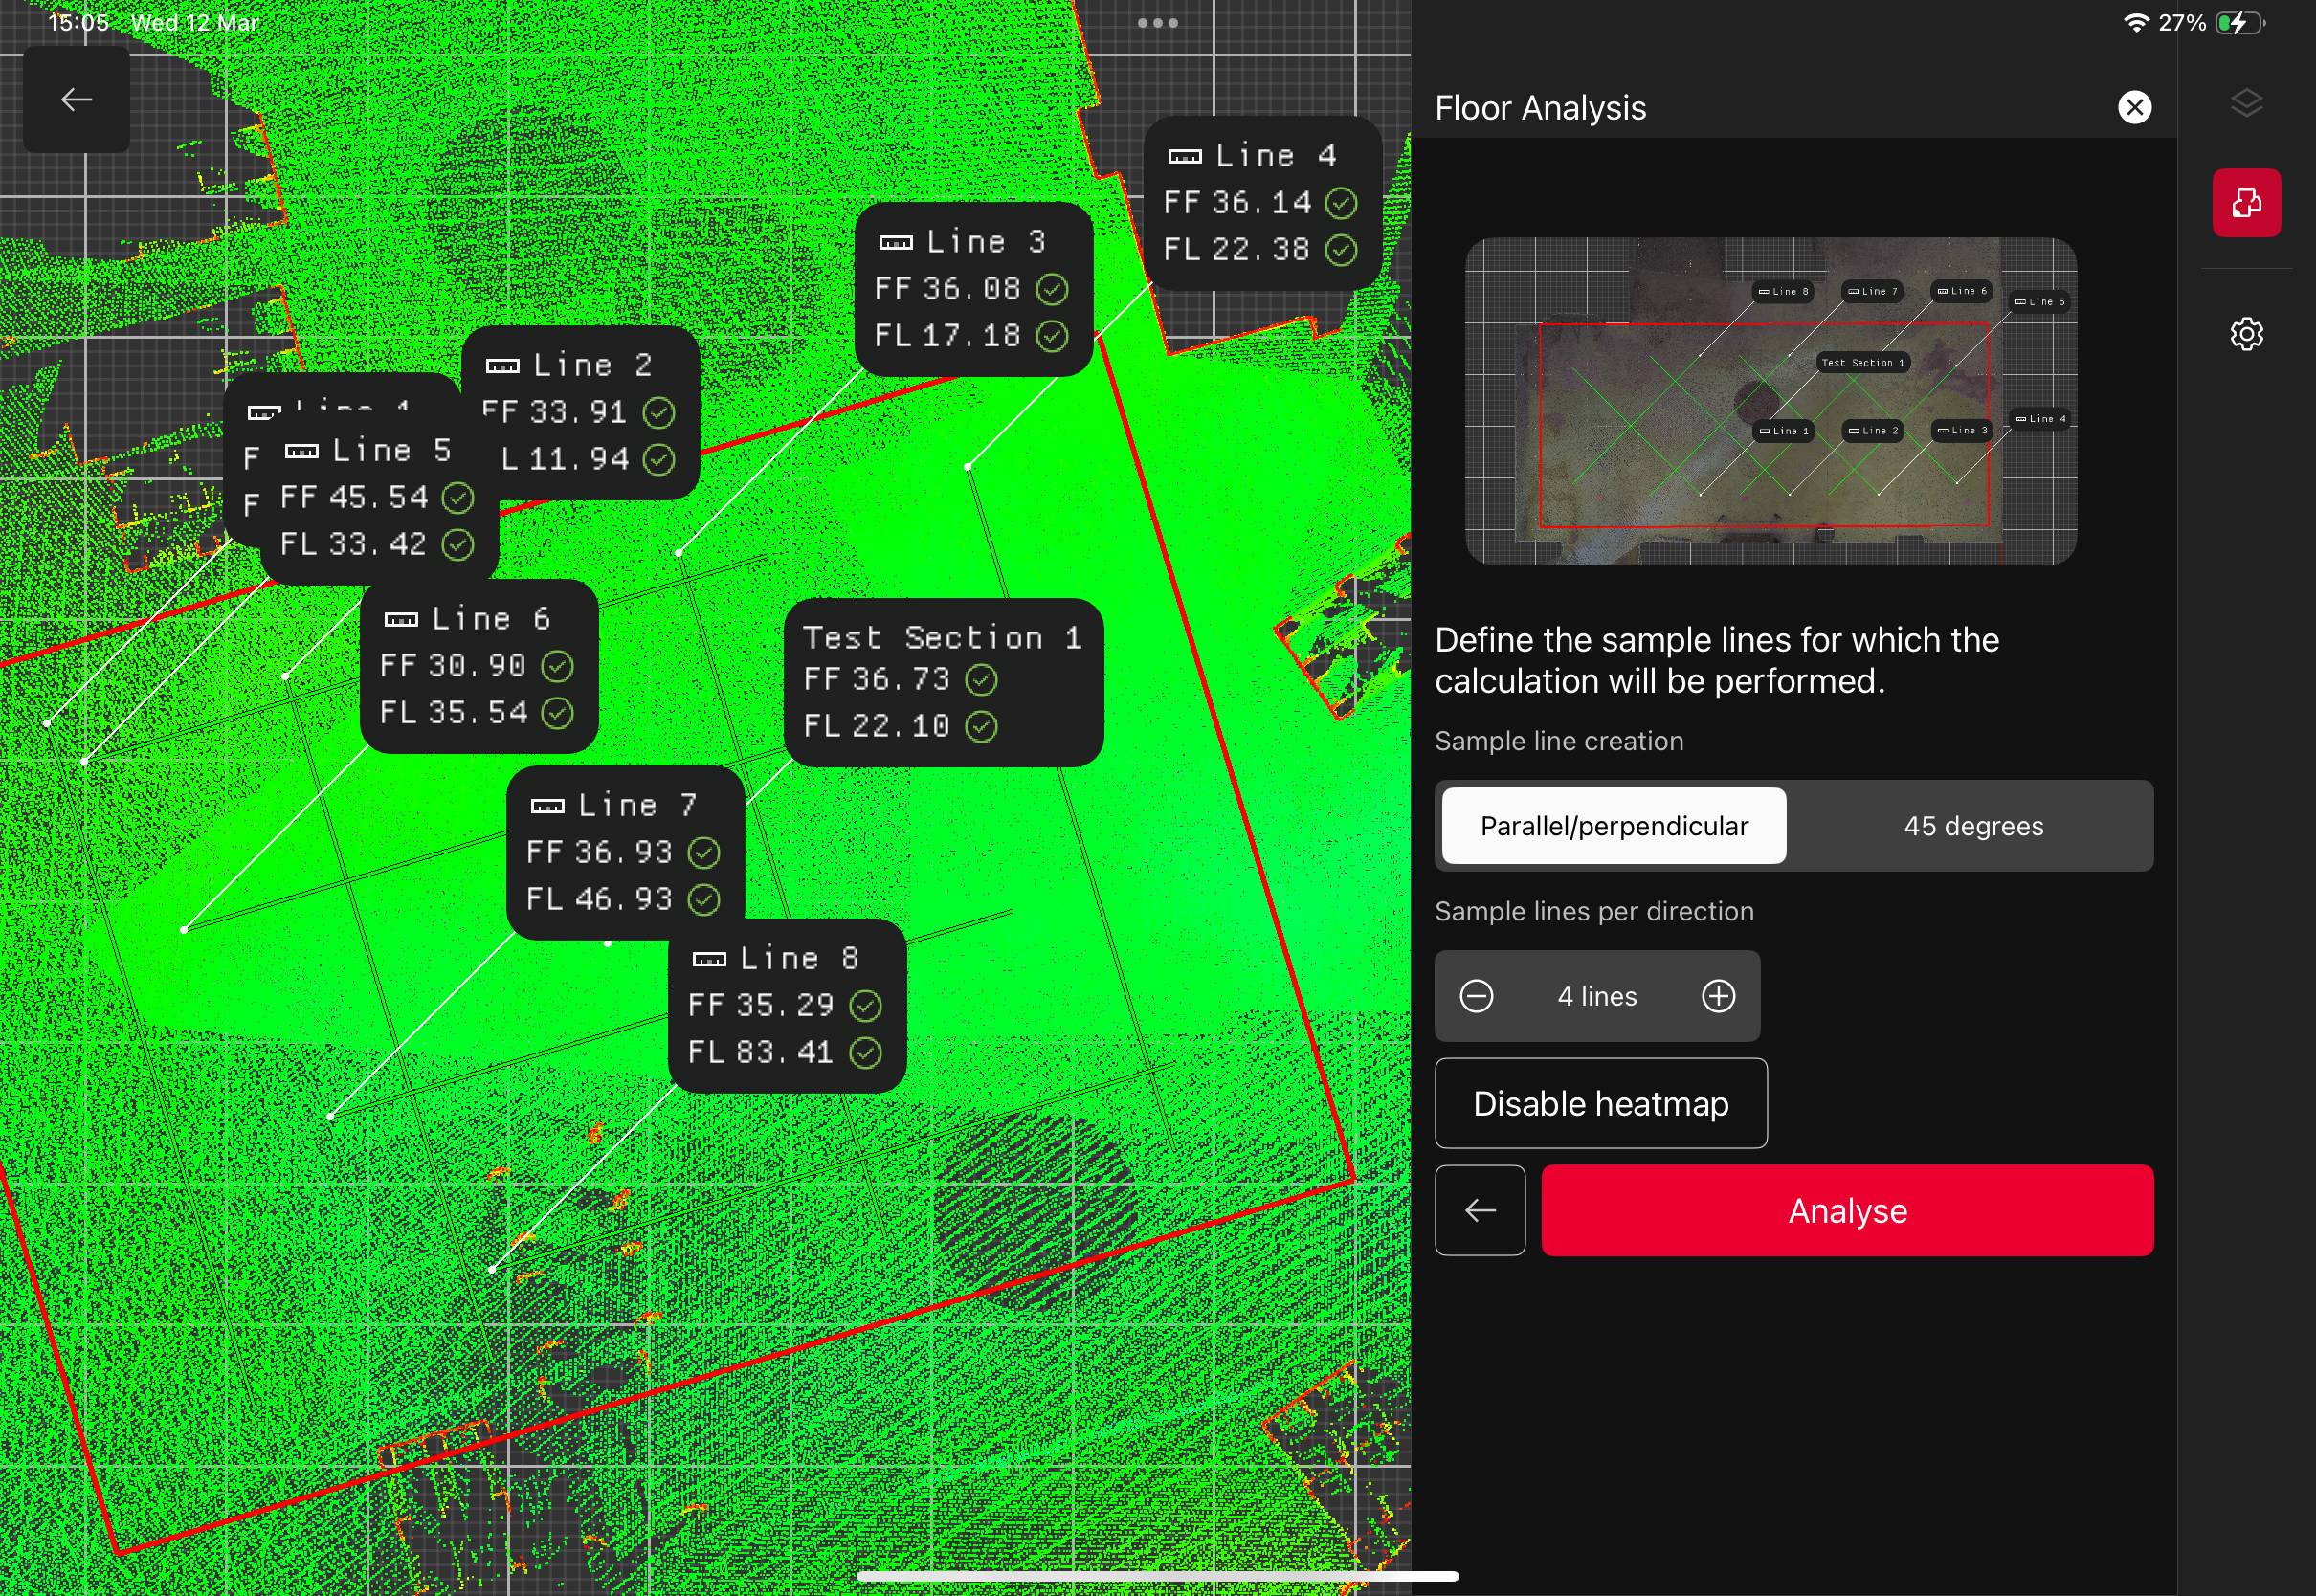2316x1596 pixels.
Task: Open the settings gear icon
Action: 2246,334
